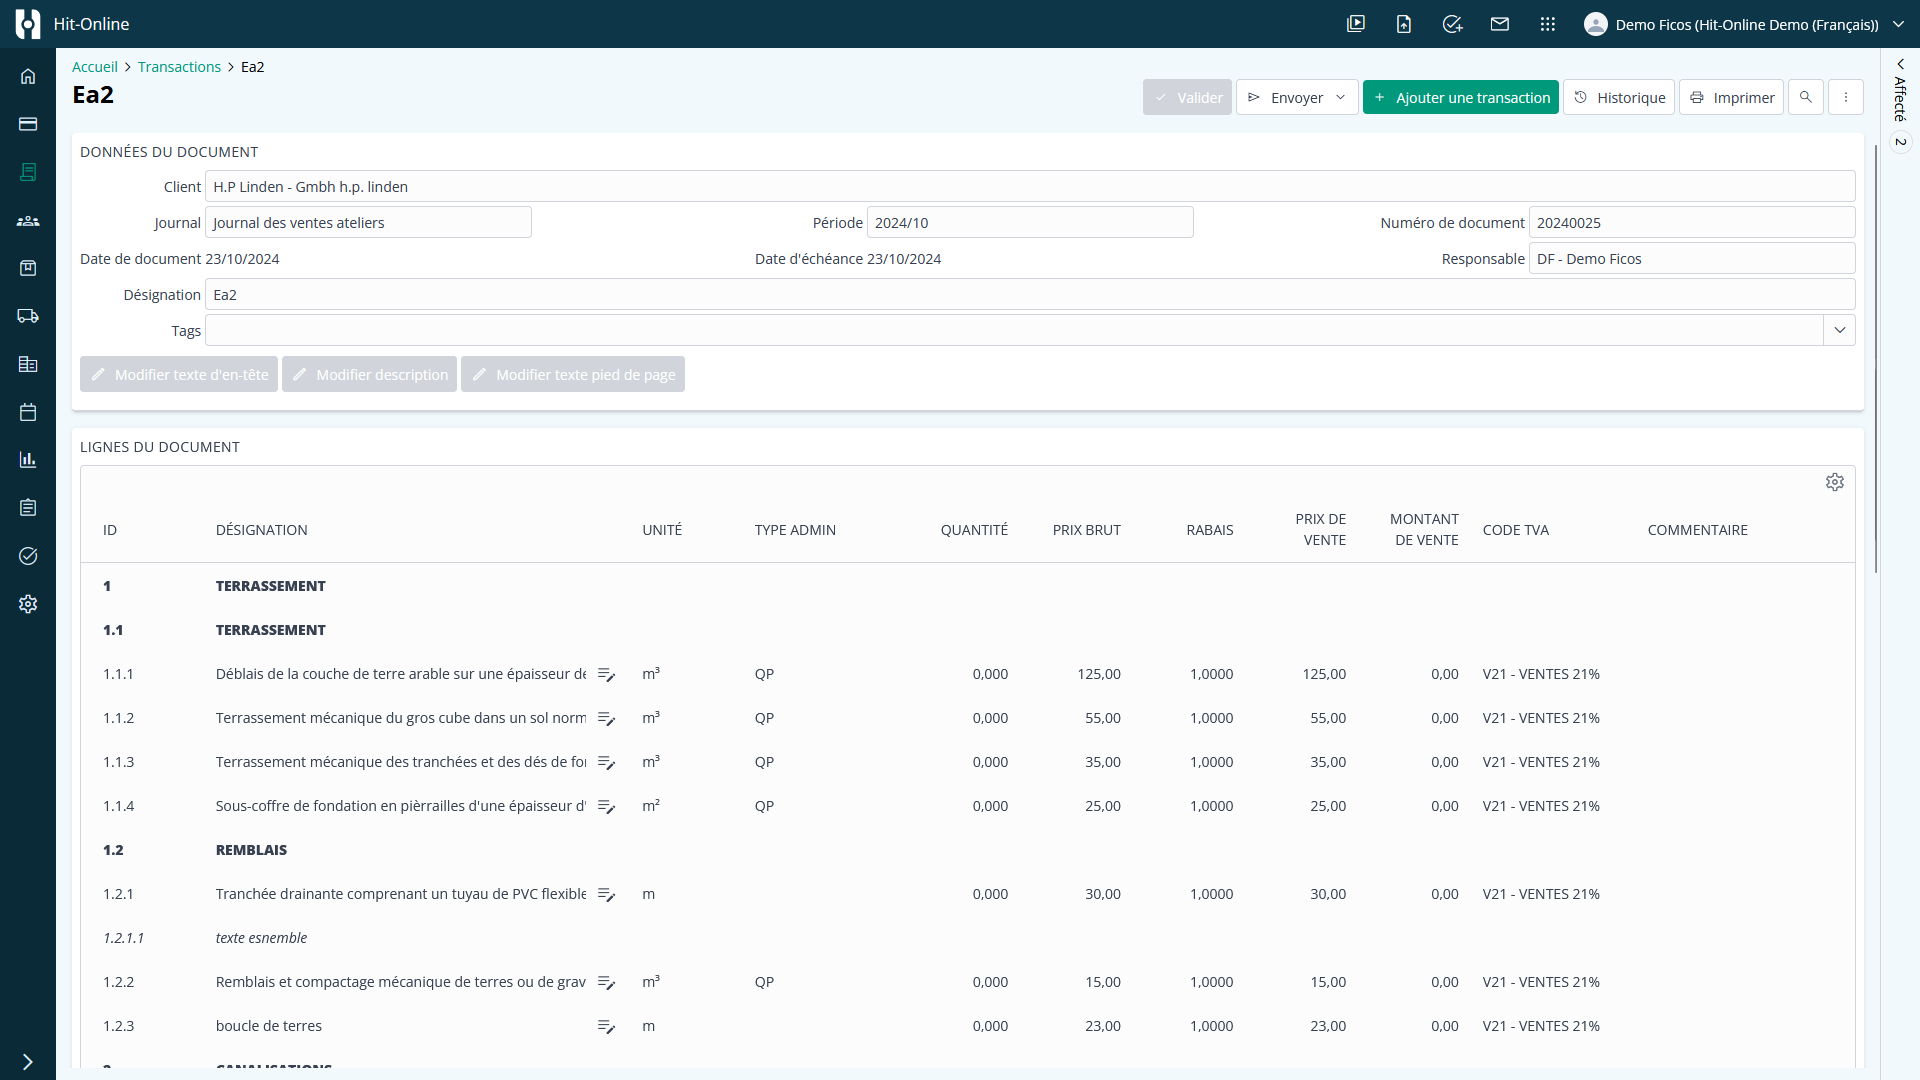Click Modifier texte pied de page button
Screen dimensions: 1920x1080
[573, 374]
